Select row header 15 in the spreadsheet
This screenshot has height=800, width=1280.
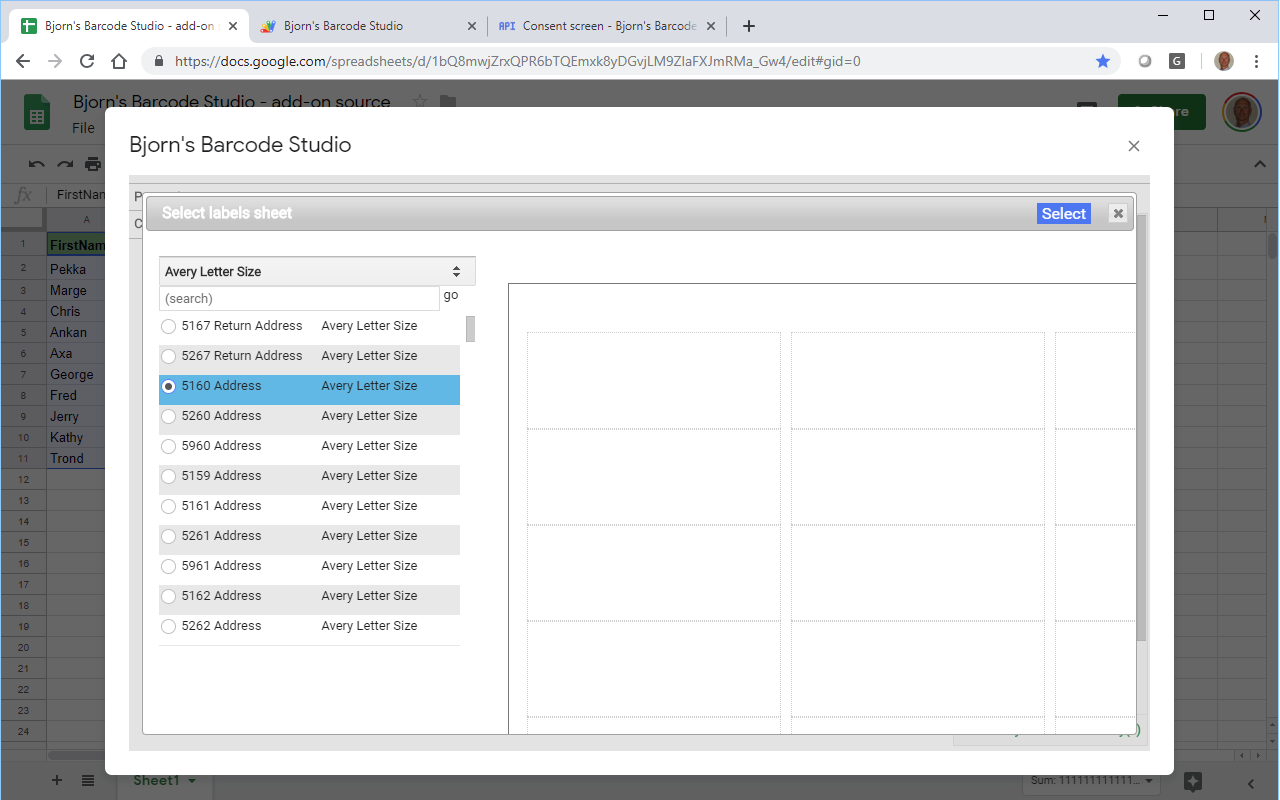22,542
